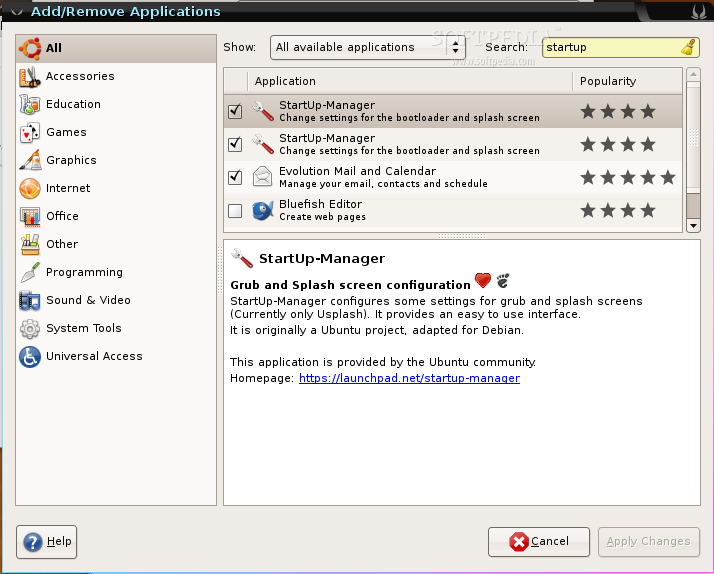Click the Bluefish Editor fish icon
The height and width of the screenshot is (574, 714).
[x=263, y=210]
